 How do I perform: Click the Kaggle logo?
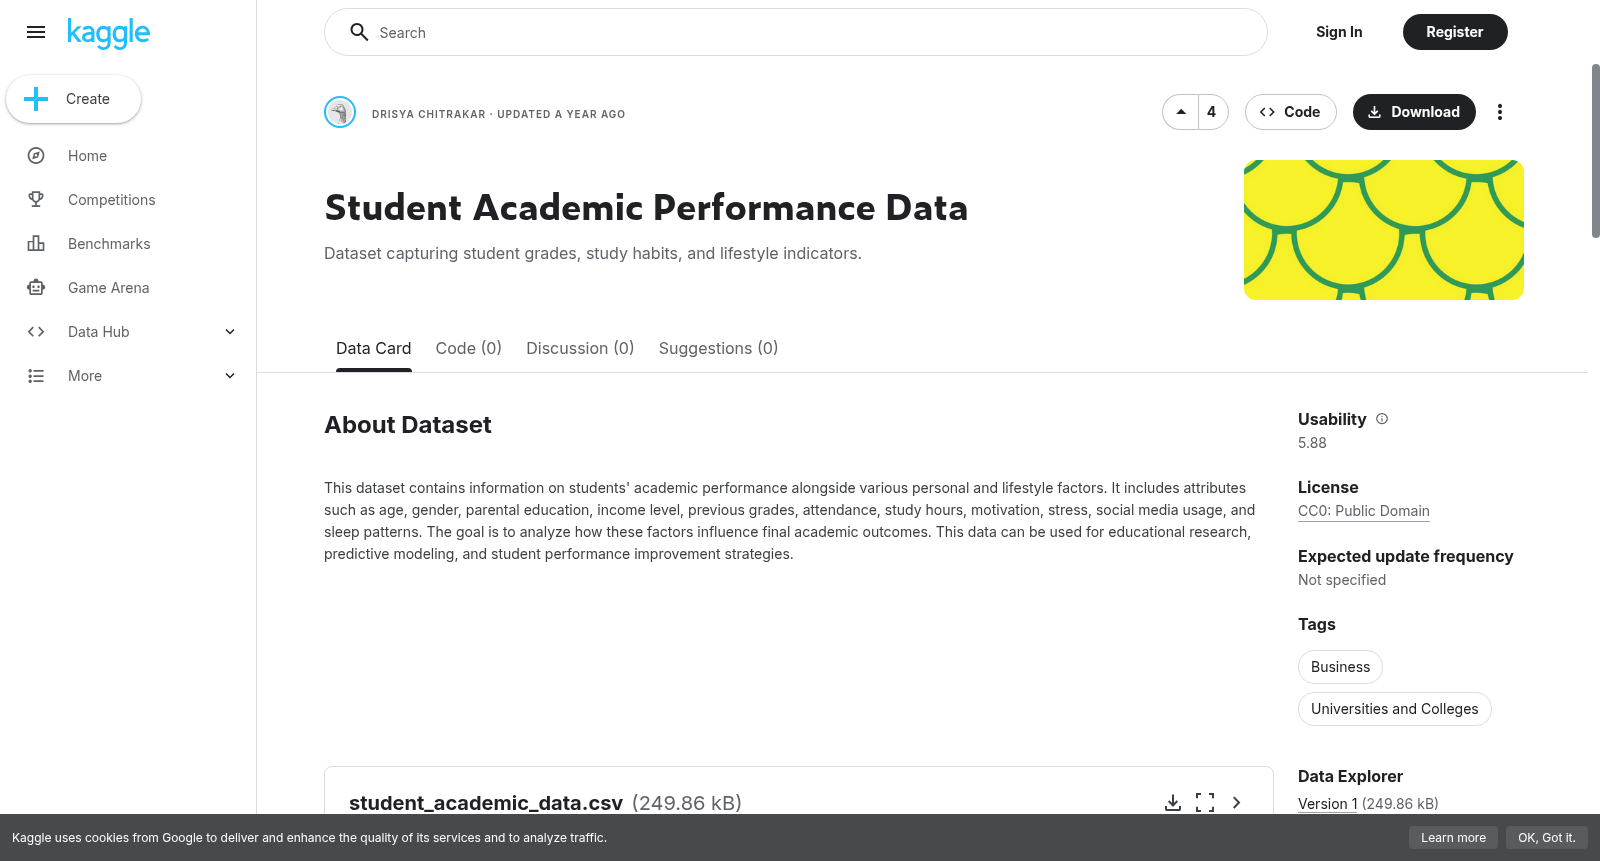coord(108,33)
